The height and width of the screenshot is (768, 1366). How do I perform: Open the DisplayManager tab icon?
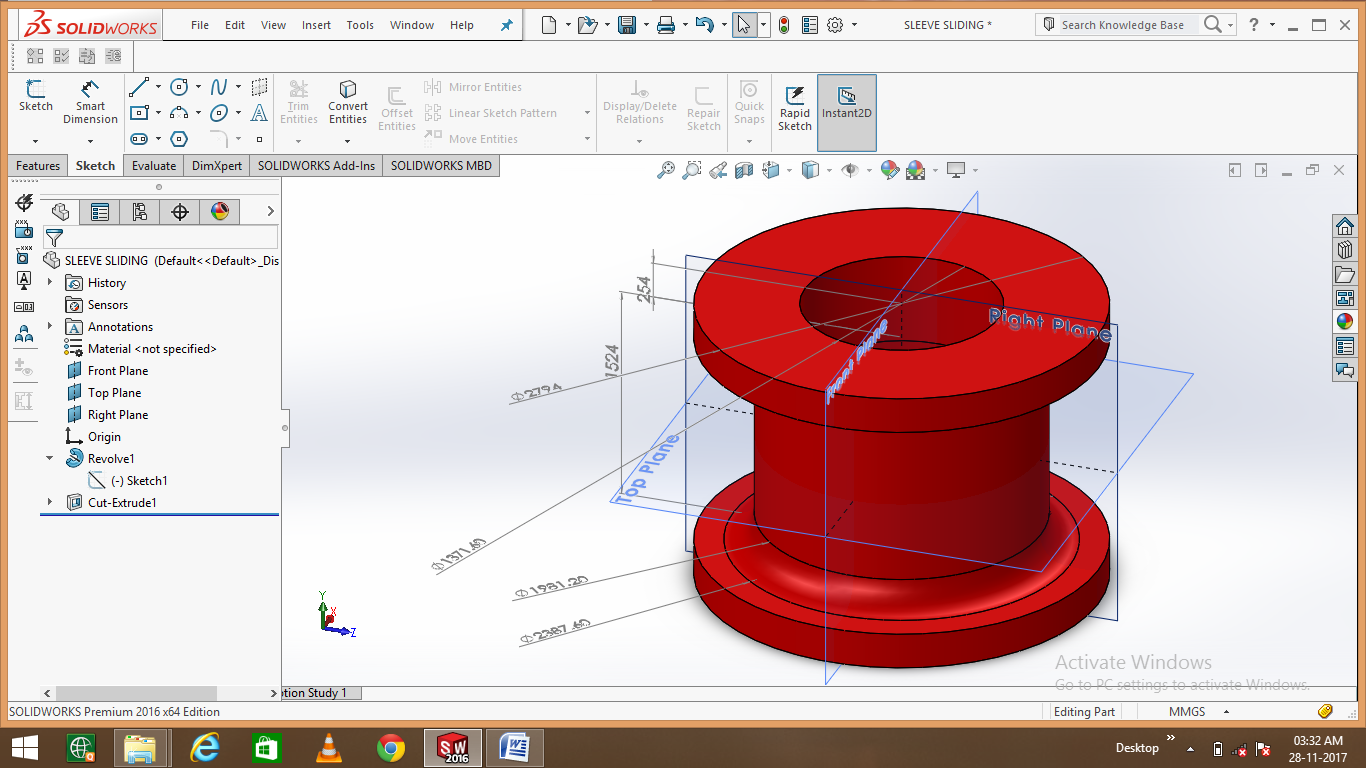tap(220, 211)
